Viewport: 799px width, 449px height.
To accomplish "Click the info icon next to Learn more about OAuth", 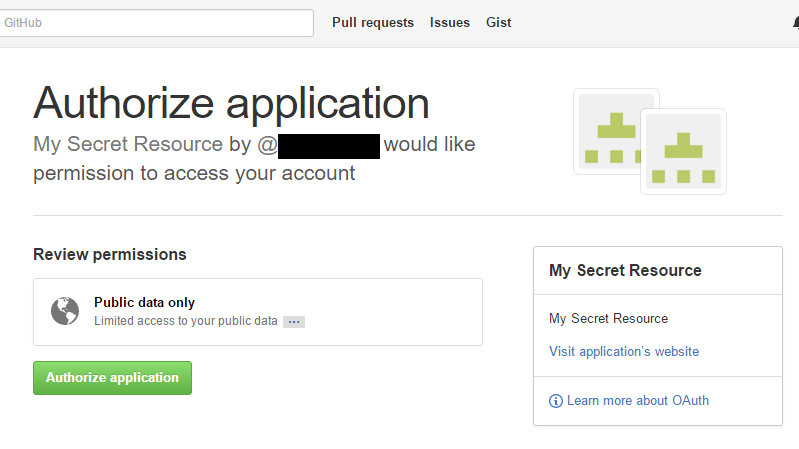I will (556, 401).
